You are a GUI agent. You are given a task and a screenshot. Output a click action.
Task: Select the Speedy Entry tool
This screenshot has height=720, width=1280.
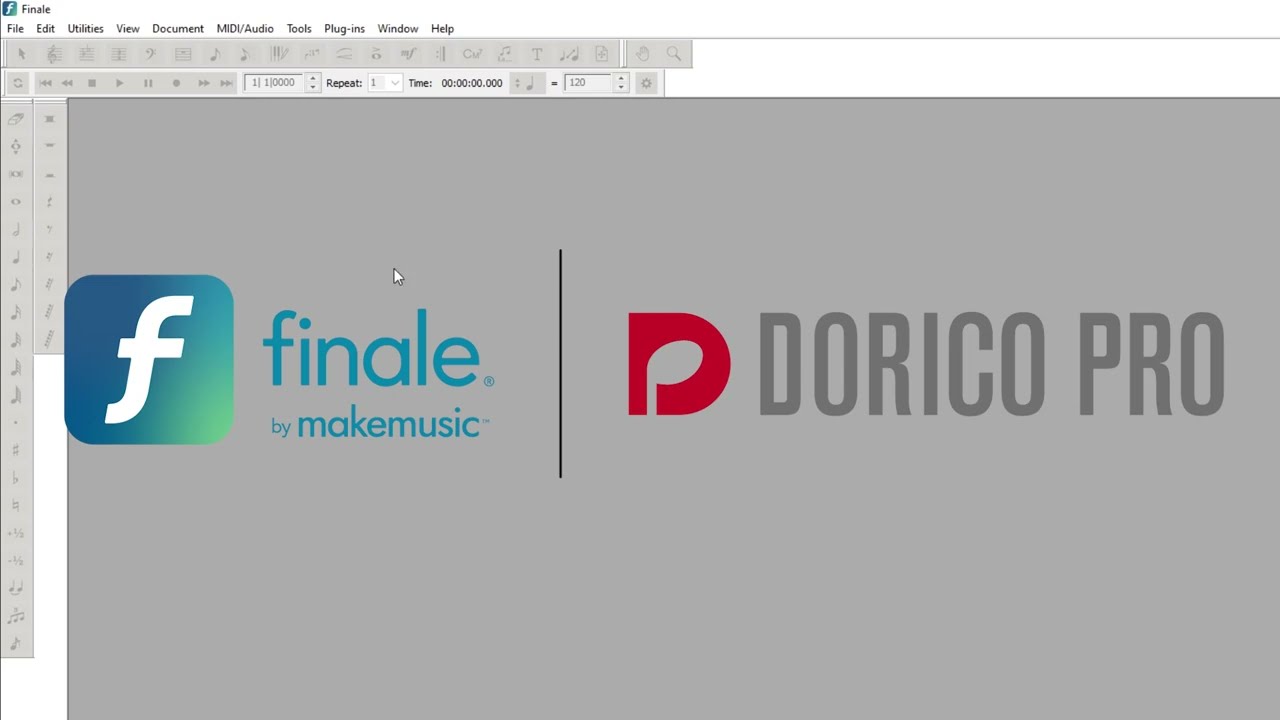tap(246, 54)
